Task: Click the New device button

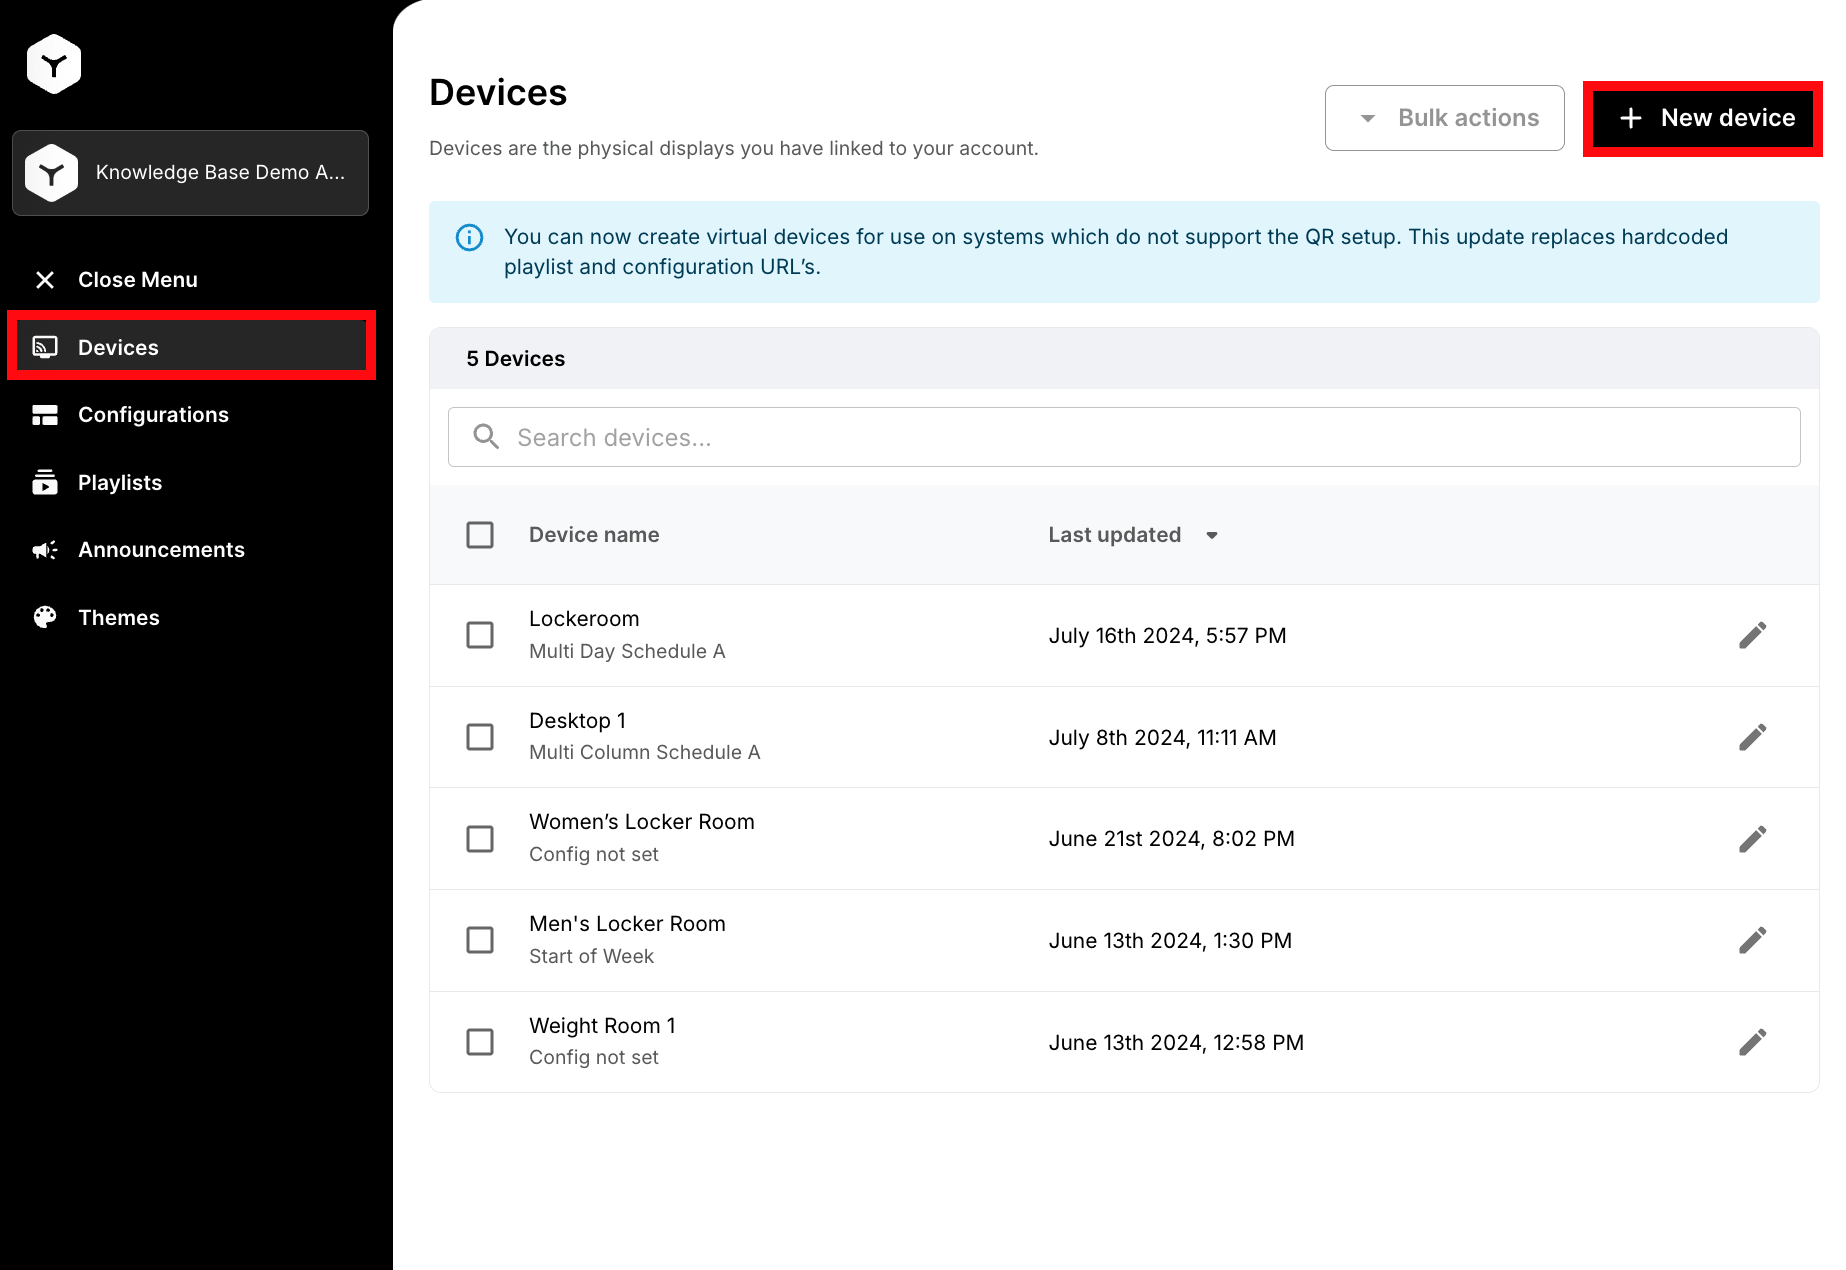Action: 1703,118
